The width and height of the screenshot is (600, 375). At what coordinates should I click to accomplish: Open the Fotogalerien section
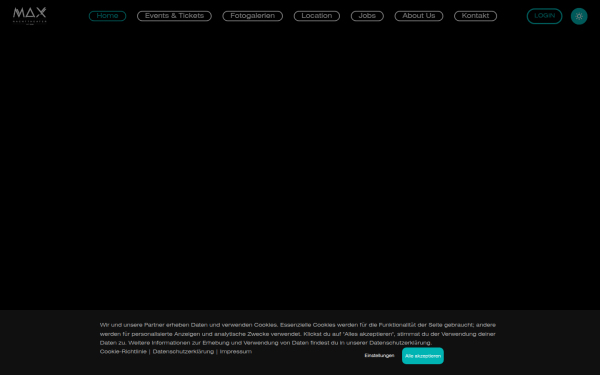tap(253, 16)
